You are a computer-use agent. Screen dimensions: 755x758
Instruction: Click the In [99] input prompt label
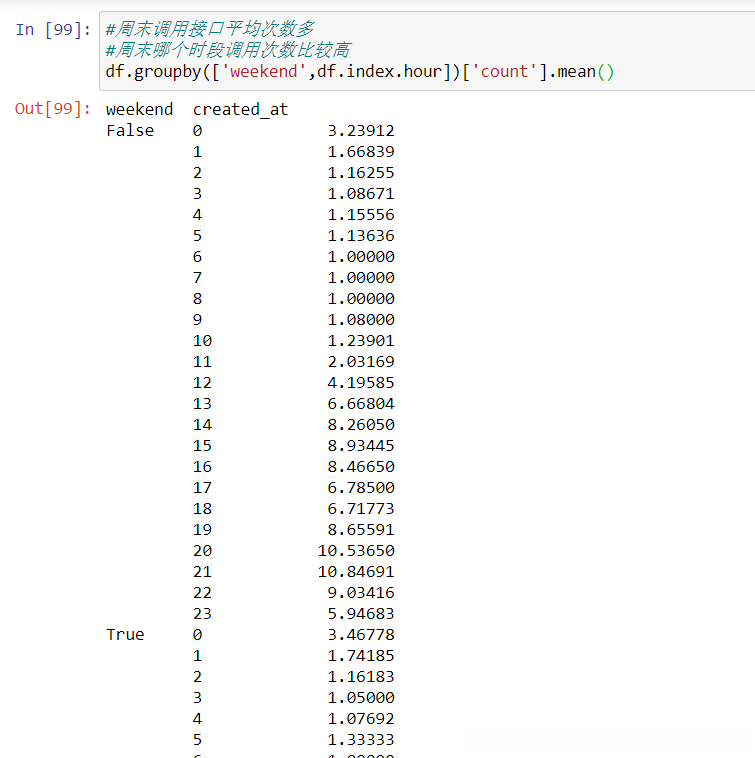coord(53,30)
